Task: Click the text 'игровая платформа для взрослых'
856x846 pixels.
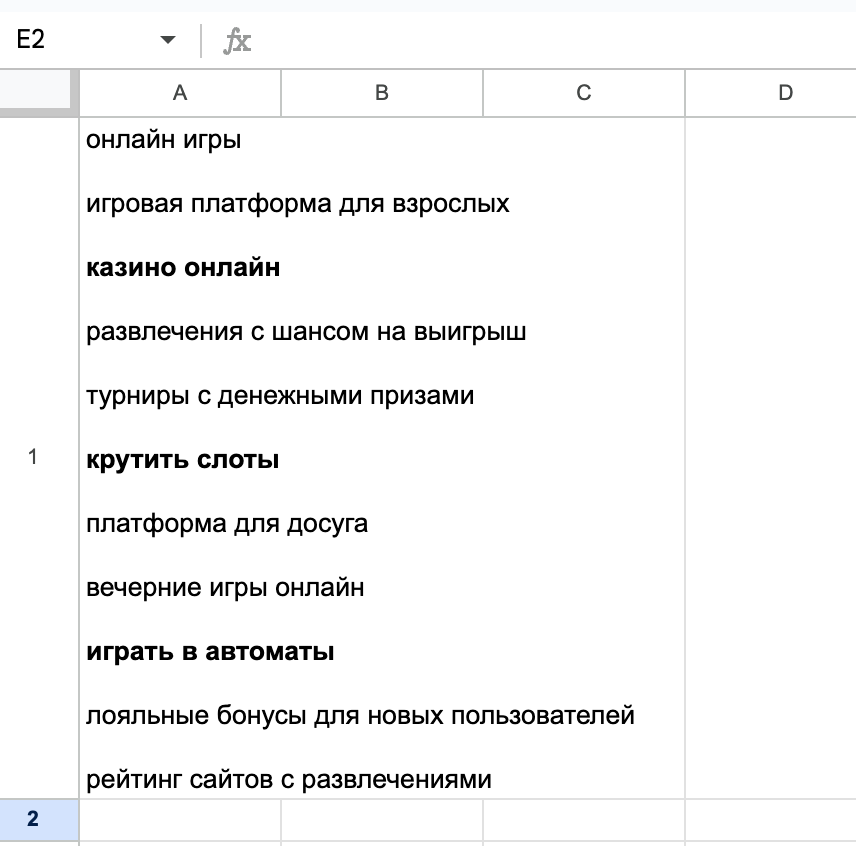Action: [298, 204]
